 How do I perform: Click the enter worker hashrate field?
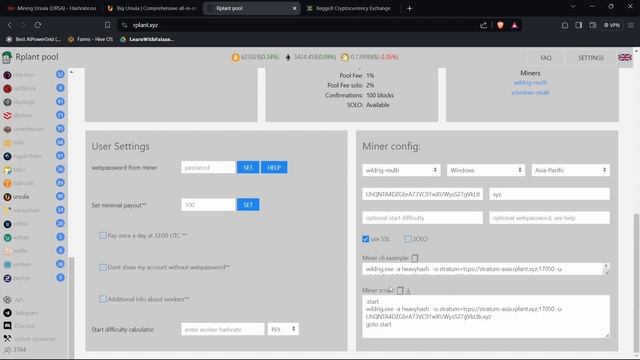pos(223,329)
